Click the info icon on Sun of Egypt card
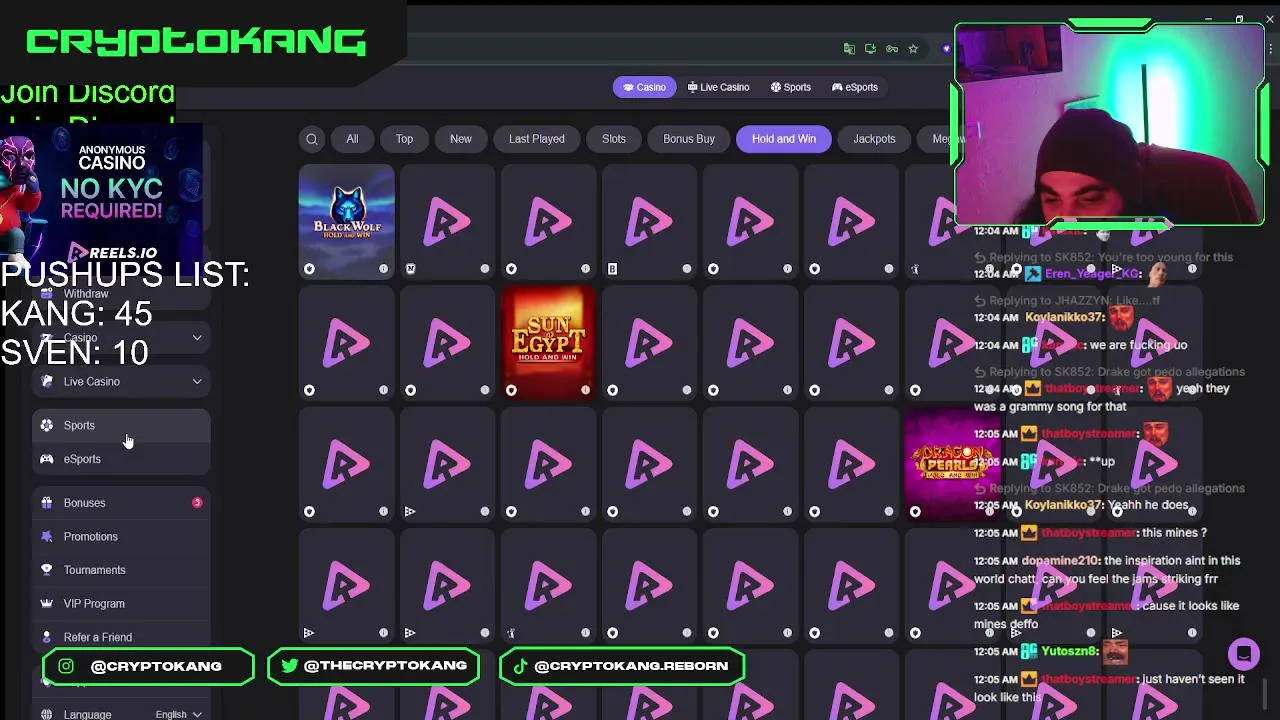This screenshot has height=720, width=1280. (585, 390)
